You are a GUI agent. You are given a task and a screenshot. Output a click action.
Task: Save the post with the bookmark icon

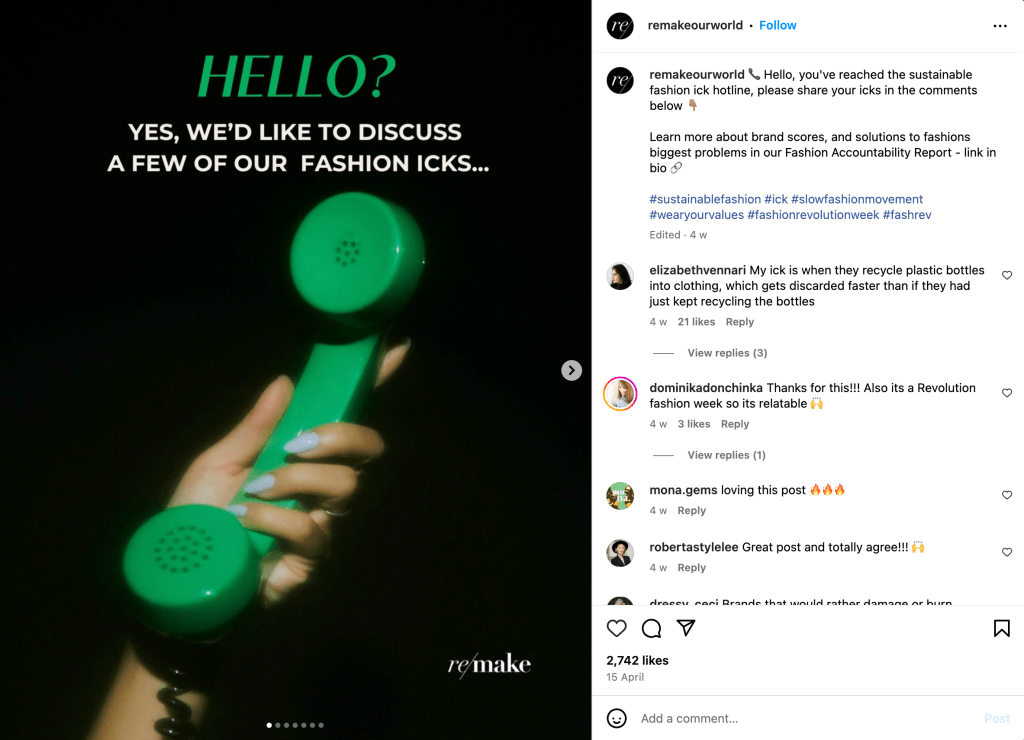(1001, 628)
